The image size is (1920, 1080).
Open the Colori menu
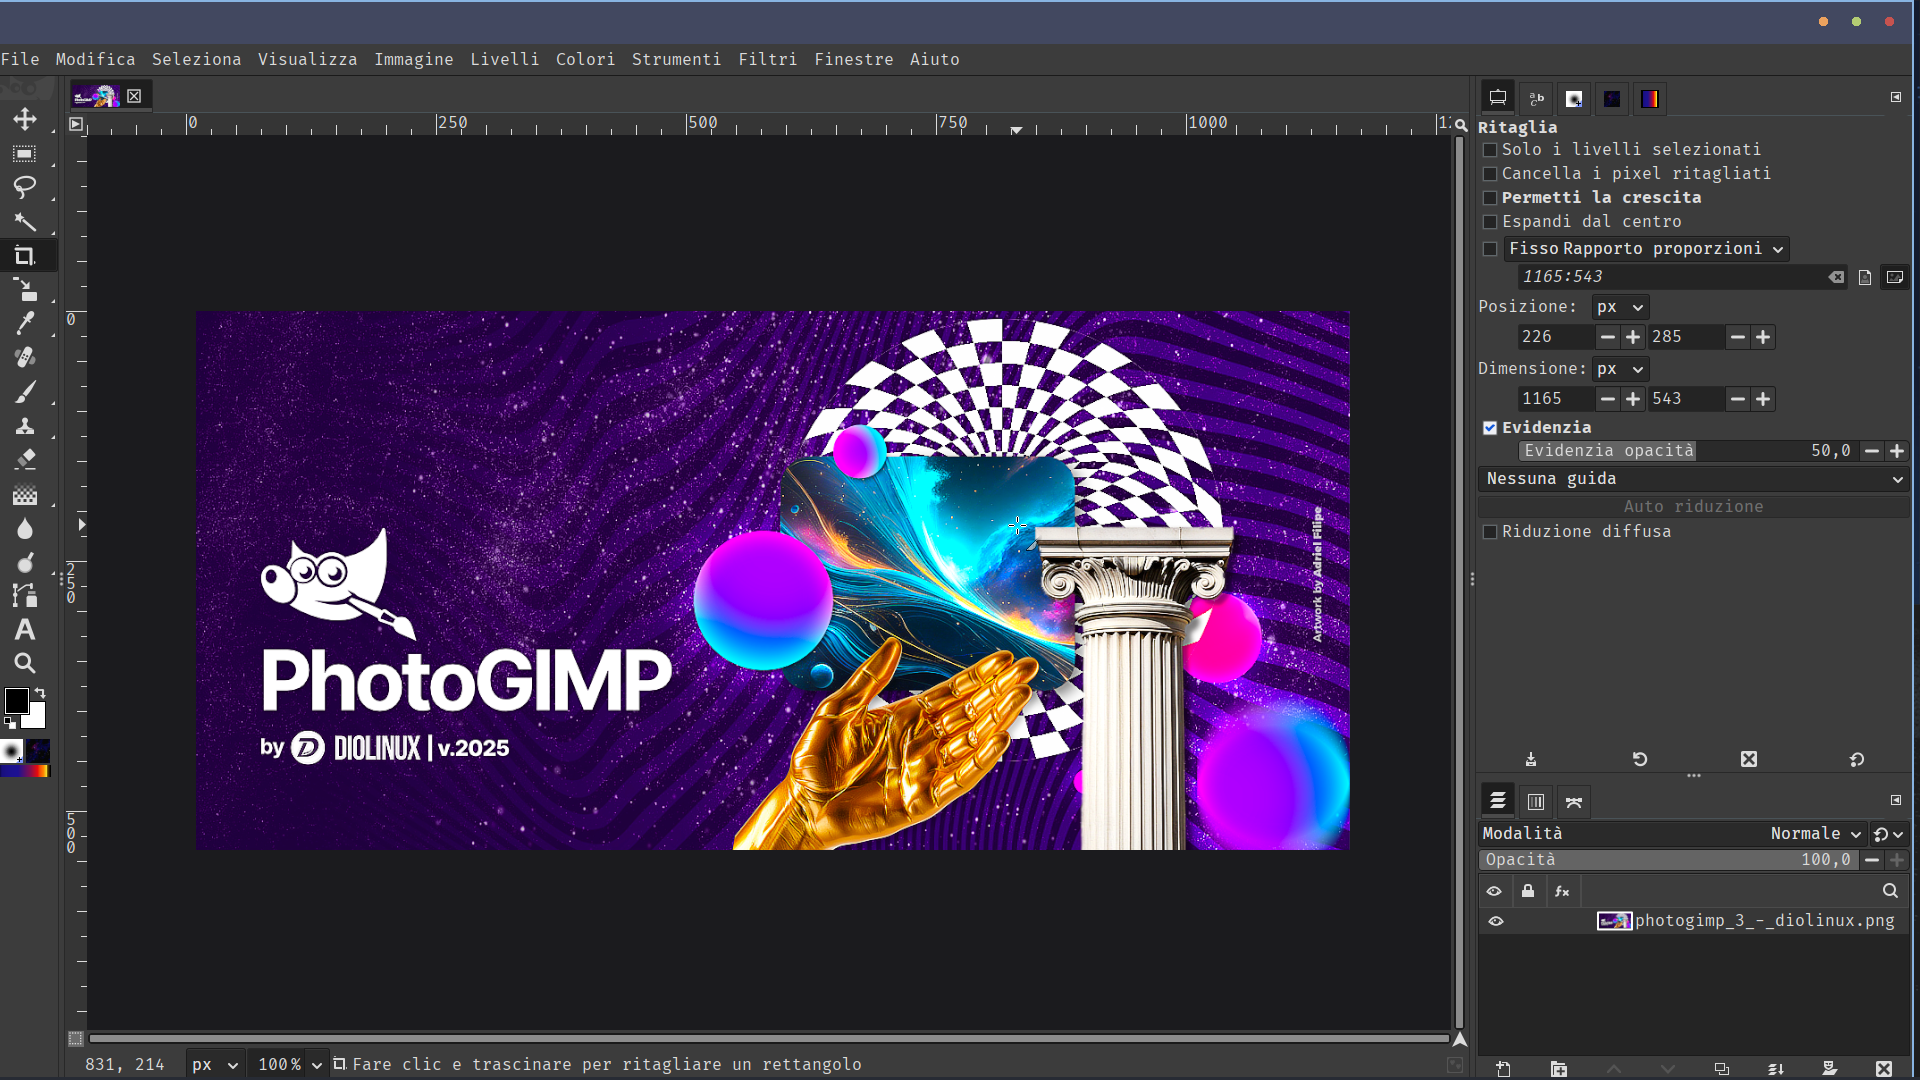pyautogui.click(x=585, y=59)
